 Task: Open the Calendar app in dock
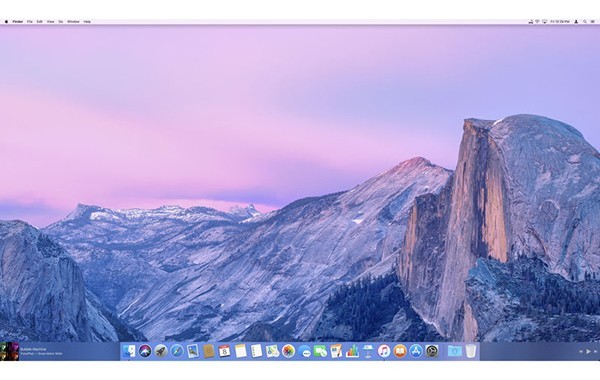point(225,351)
